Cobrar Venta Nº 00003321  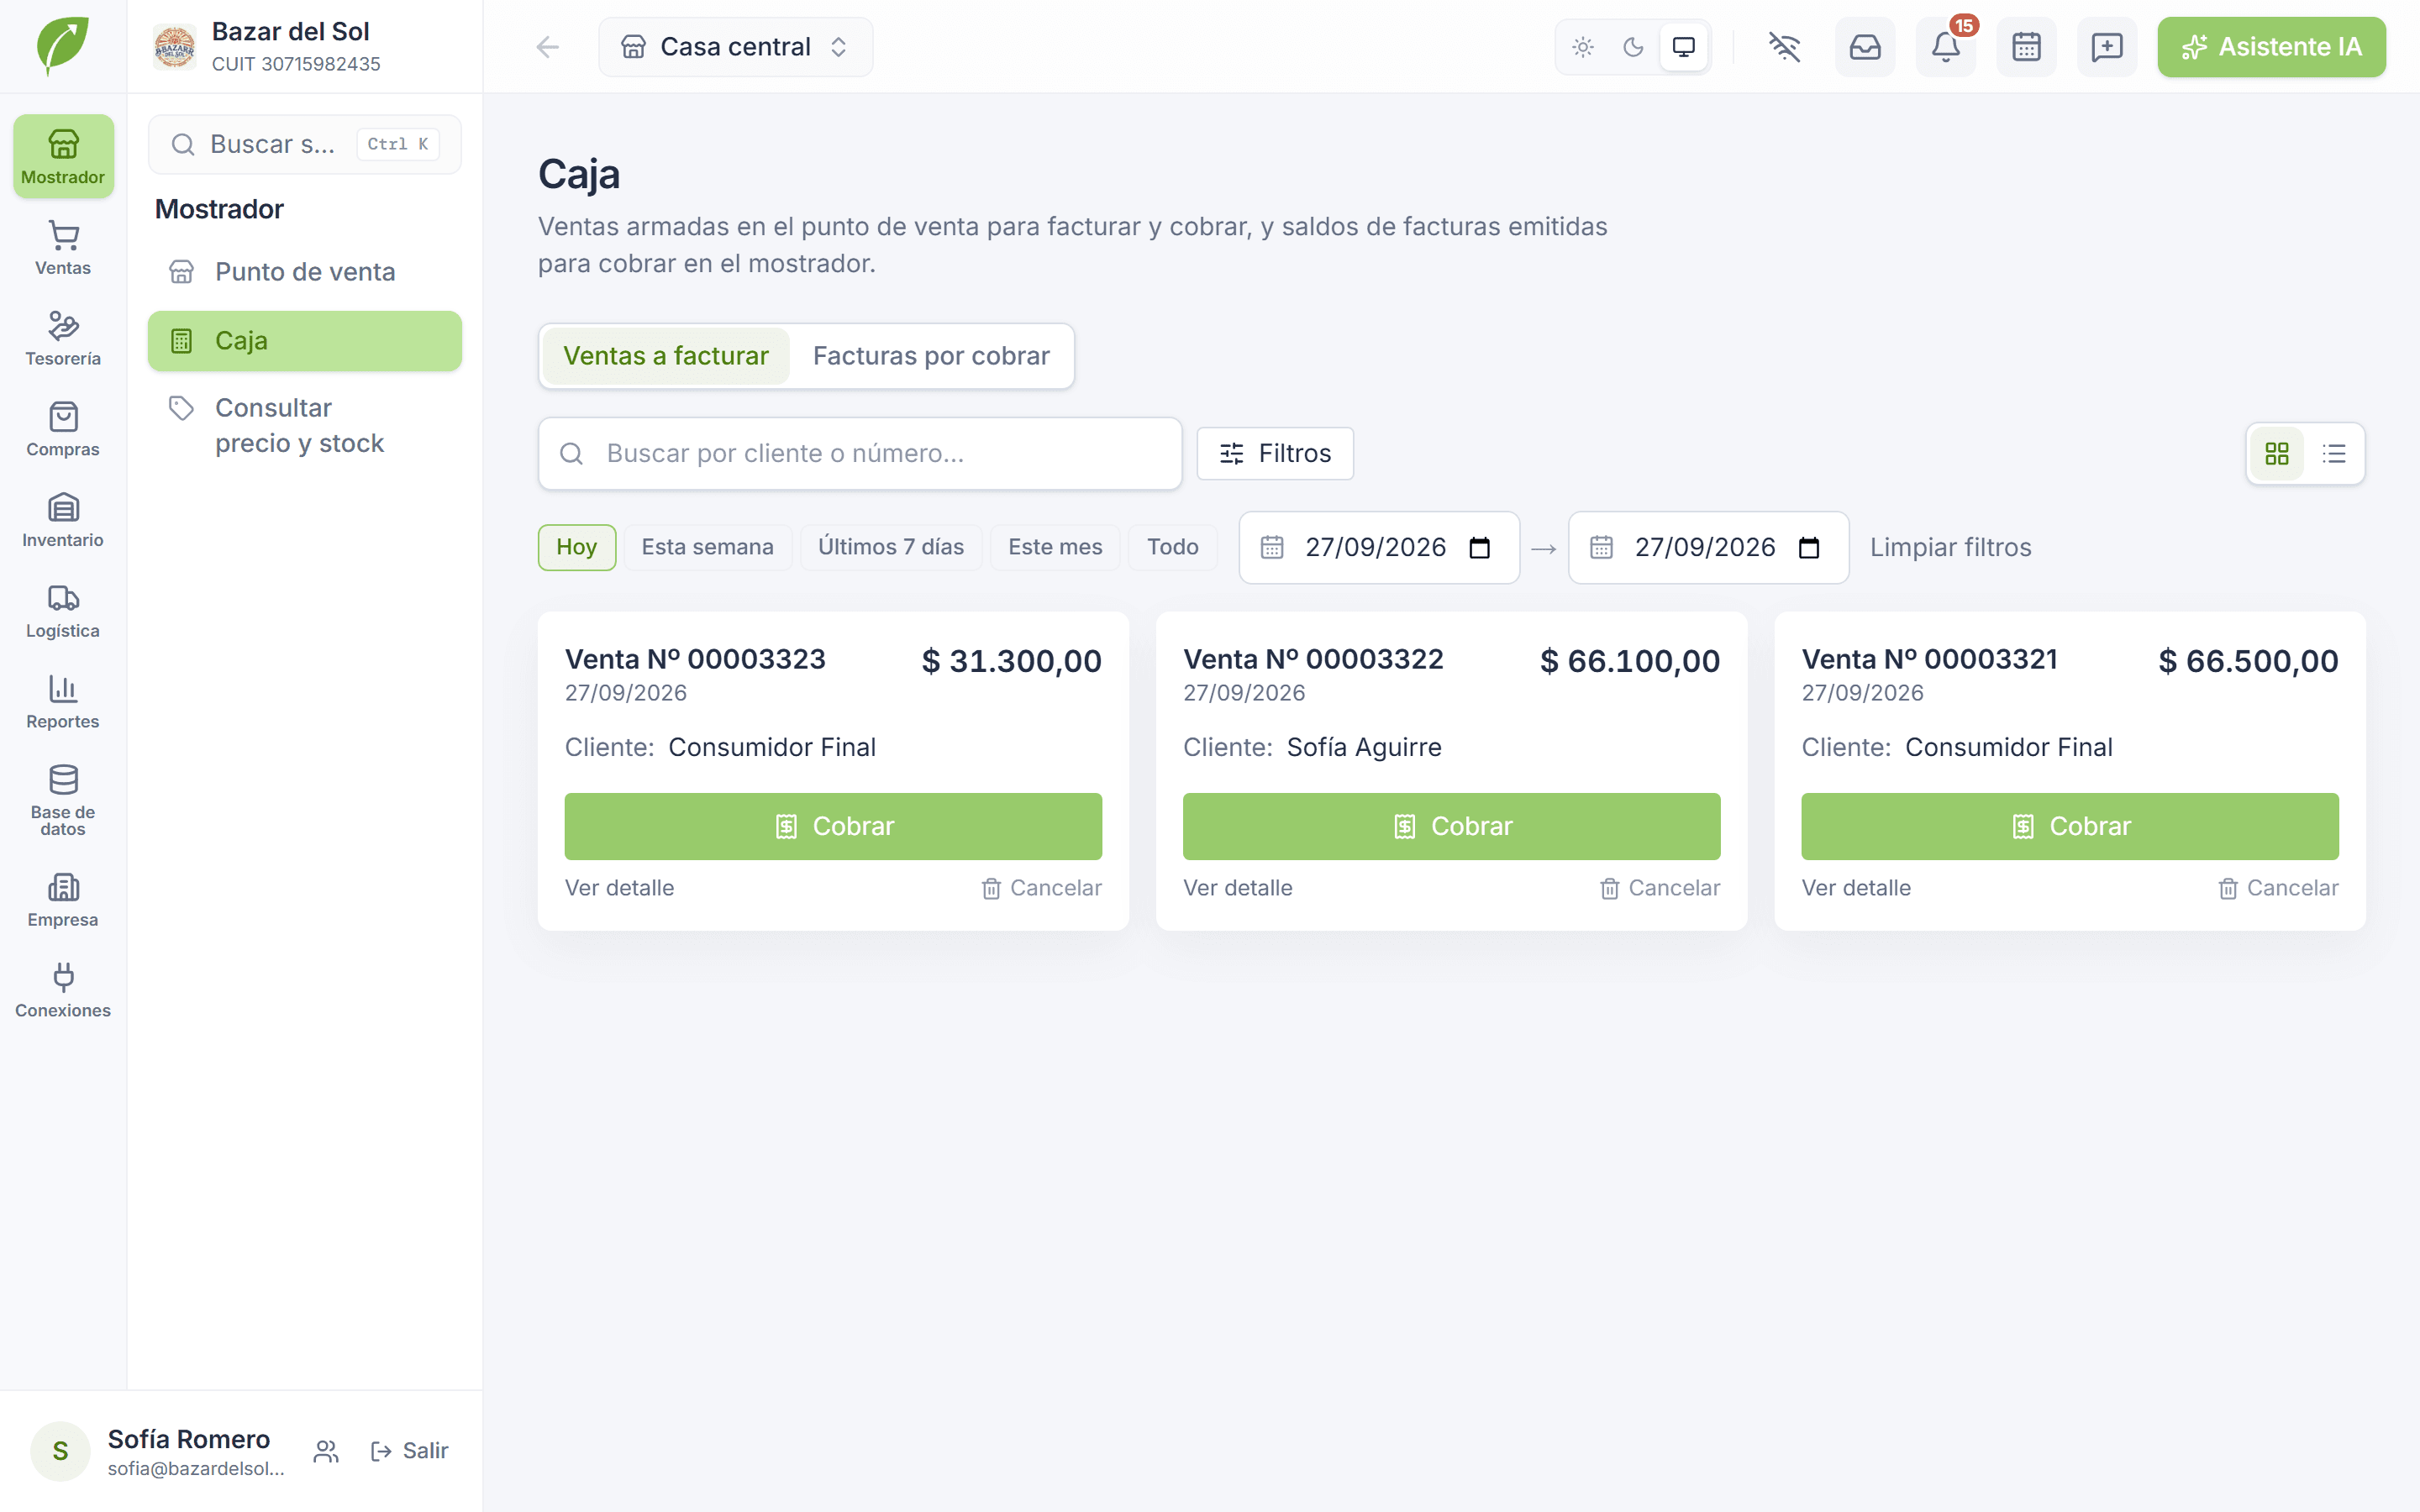coord(2070,826)
